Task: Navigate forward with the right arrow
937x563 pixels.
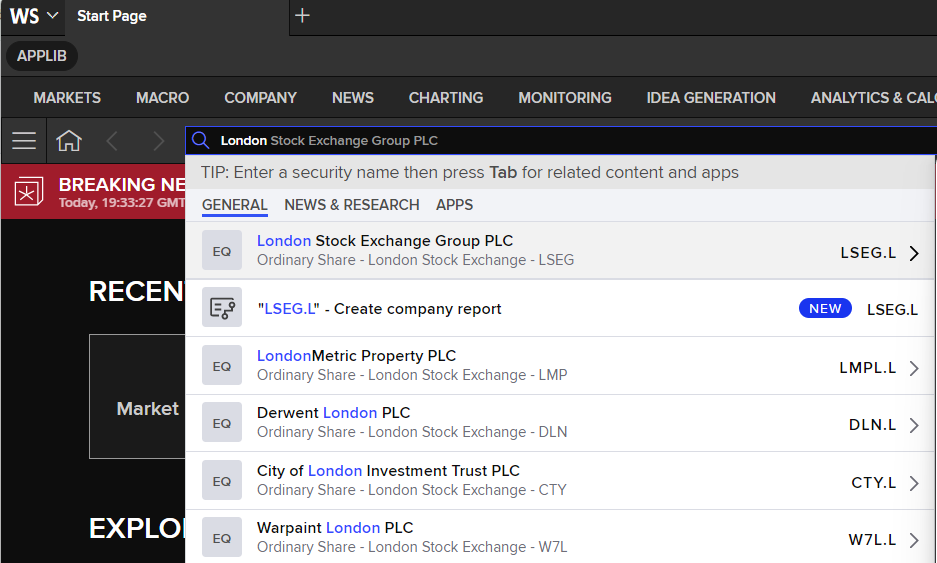Action: coord(158,141)
